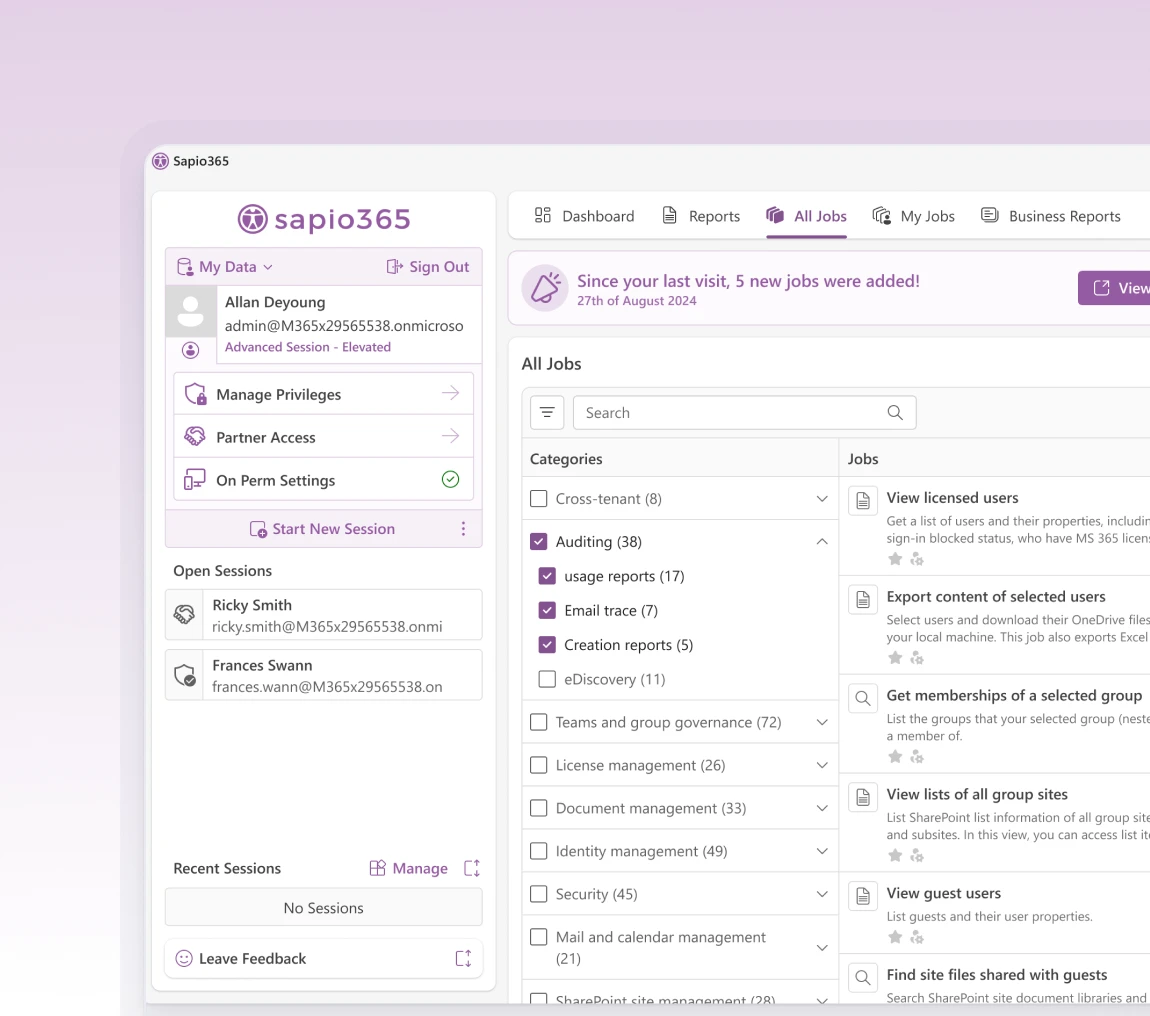Image resolution: width=1150 pixels, height=1016 pixels.
Task: Click green checkmark on On Perm Settings
Action: (450, 480)
